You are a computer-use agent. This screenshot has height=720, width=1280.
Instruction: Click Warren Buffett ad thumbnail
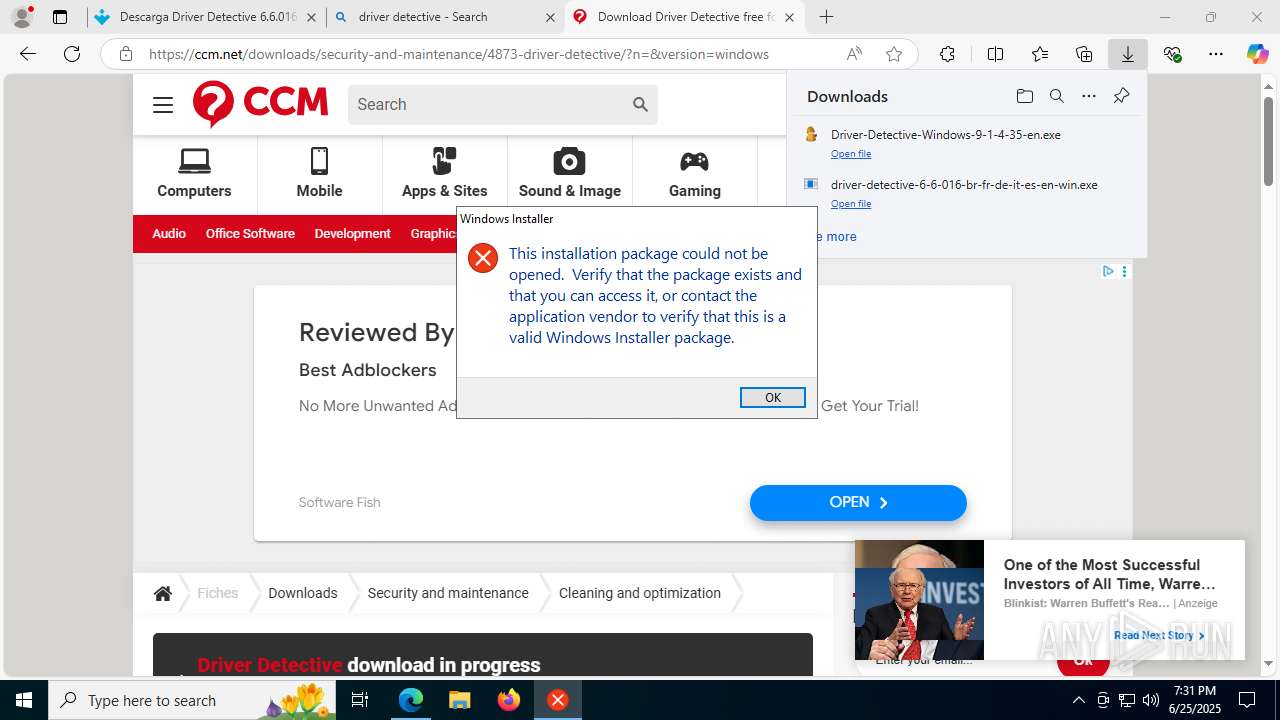(x=919, y=600)
